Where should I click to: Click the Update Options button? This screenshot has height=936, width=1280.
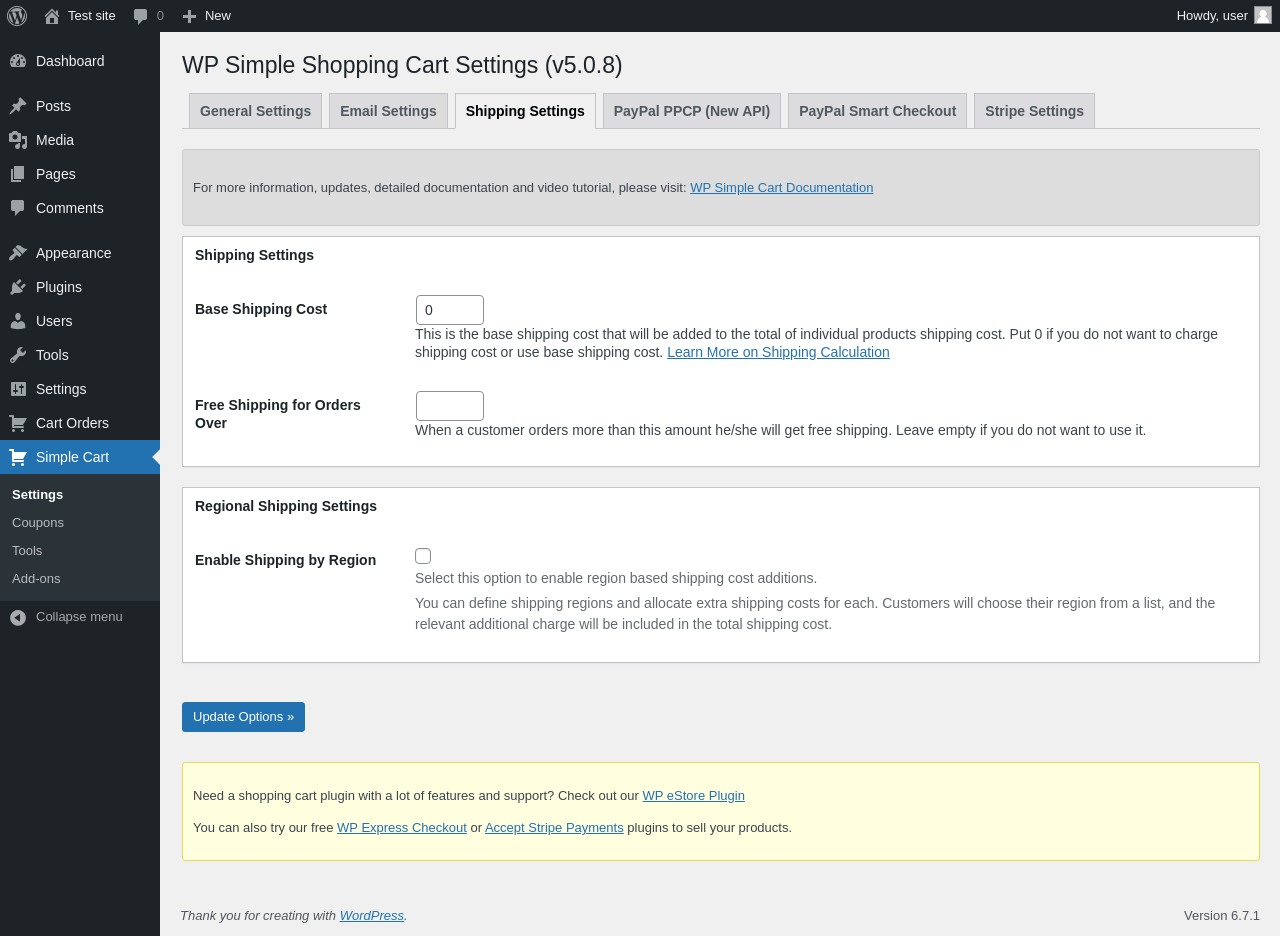pos(243,717)
